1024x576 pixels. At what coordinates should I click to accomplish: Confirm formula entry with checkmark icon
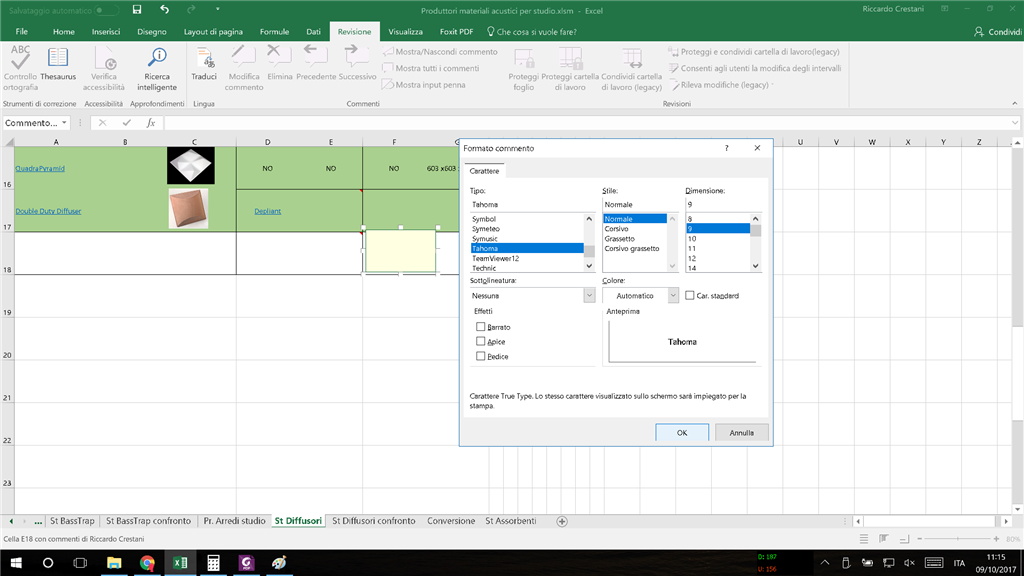coord(126,123)
